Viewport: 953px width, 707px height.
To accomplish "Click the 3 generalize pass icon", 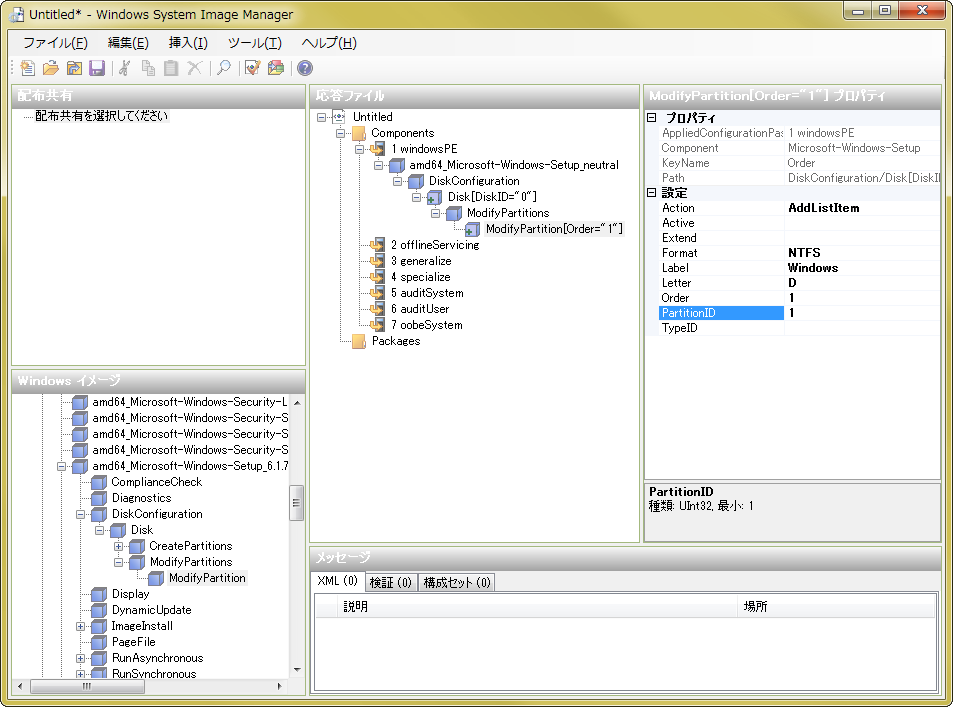I will click(377, 261).
